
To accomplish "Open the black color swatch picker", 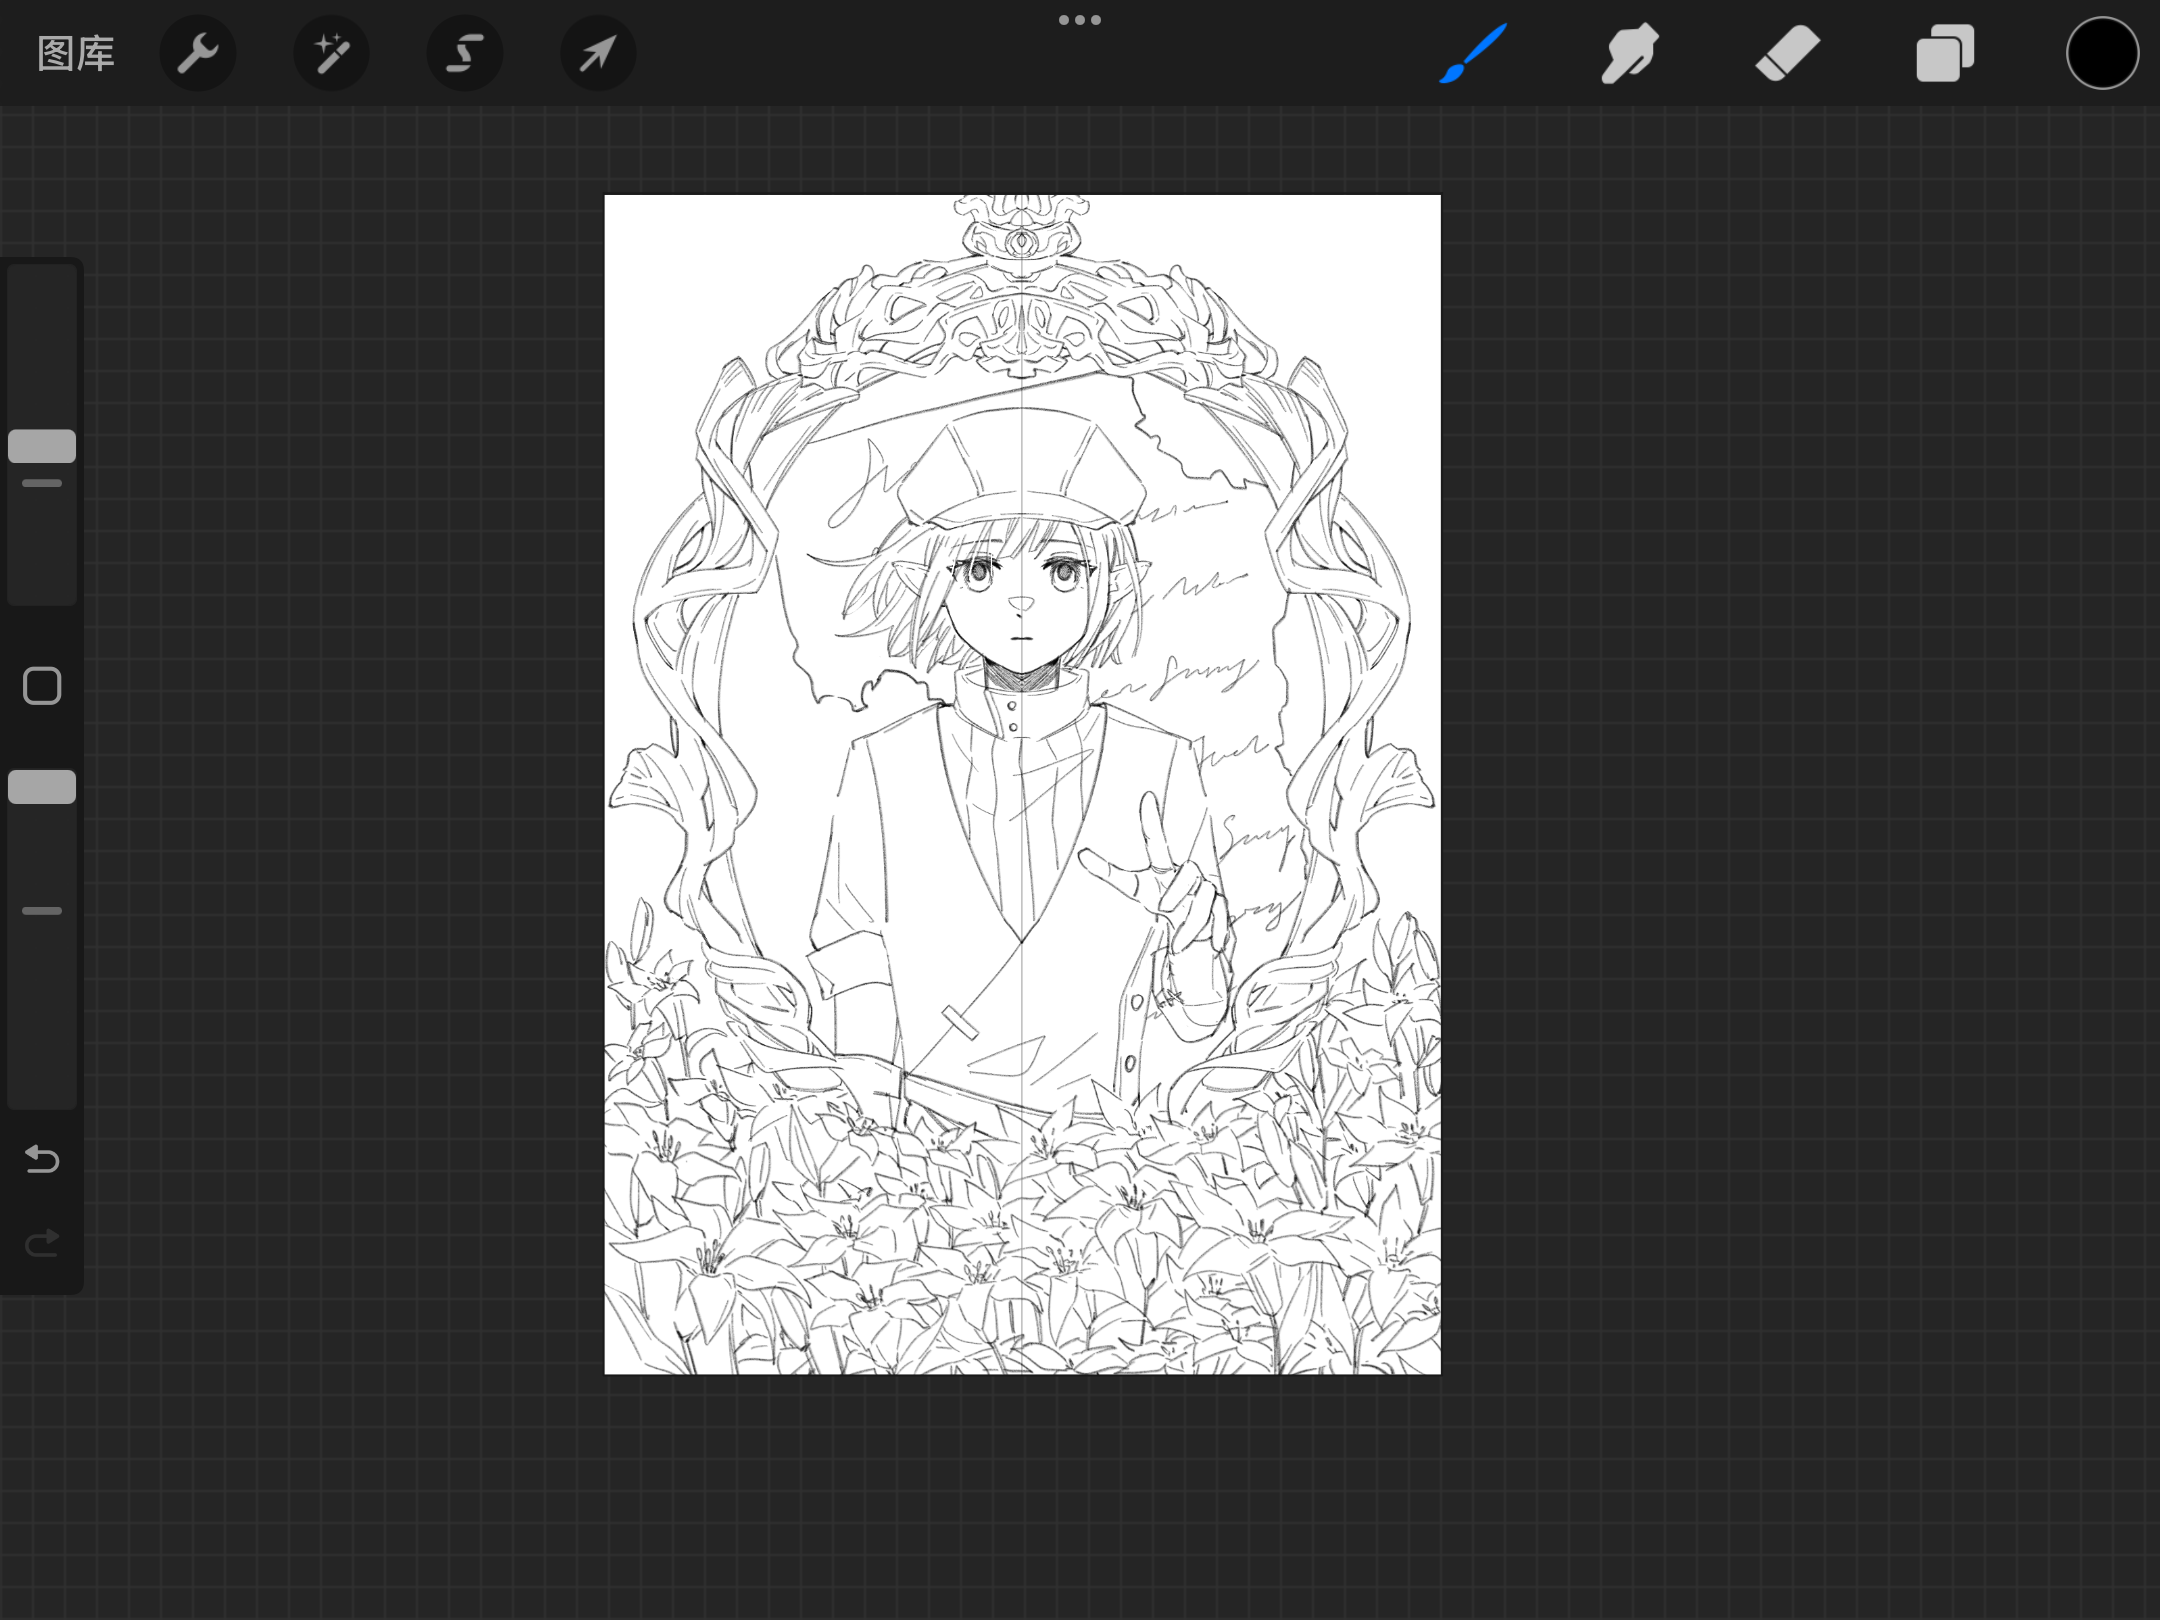I will [2102, 54].
